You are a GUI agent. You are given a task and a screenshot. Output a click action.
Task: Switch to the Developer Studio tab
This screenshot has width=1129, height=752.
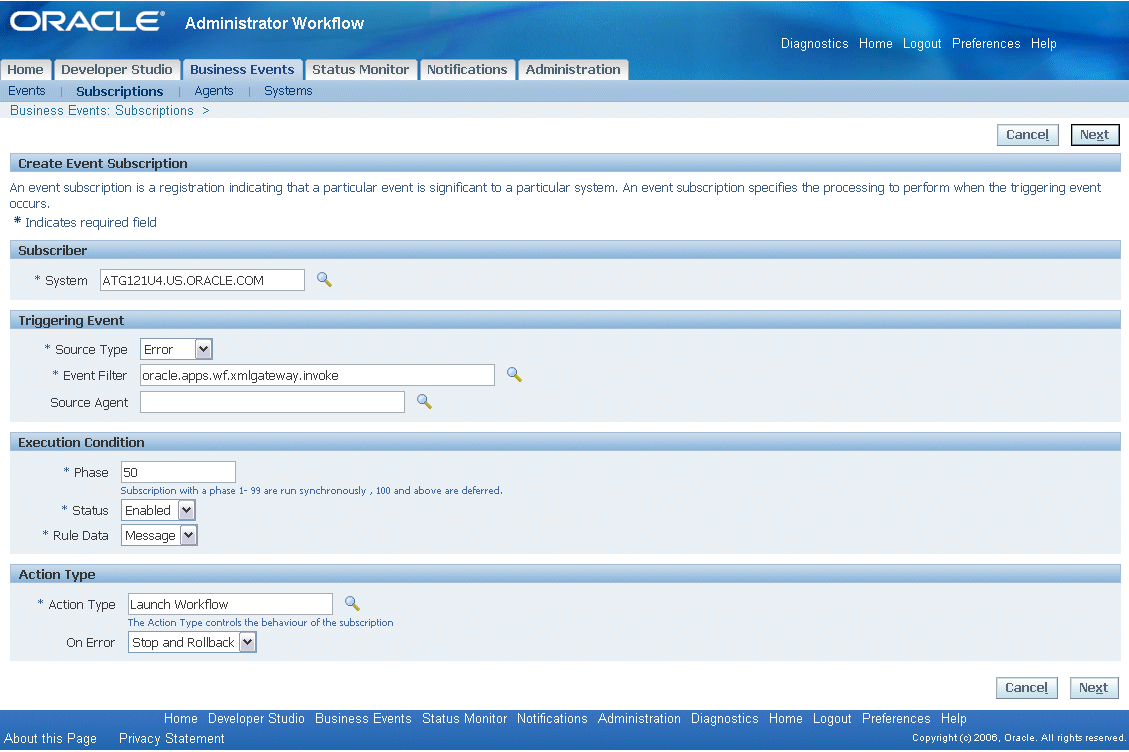pyautogui.click(x=117, y=70)
